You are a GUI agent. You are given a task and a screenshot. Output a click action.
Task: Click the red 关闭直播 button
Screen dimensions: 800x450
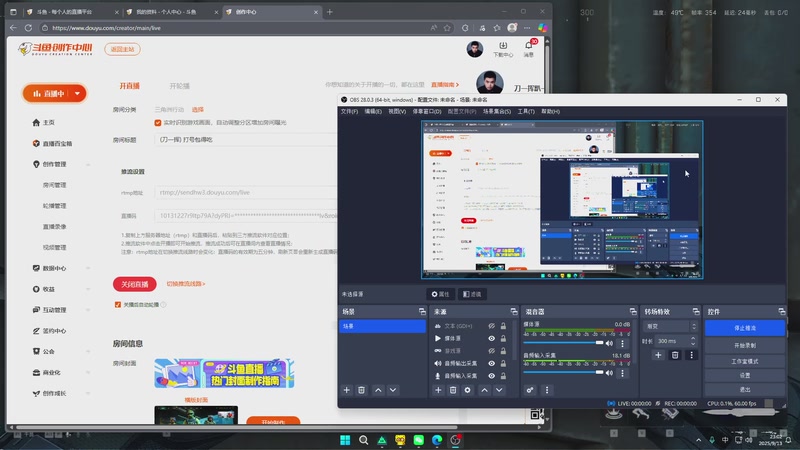135,284
